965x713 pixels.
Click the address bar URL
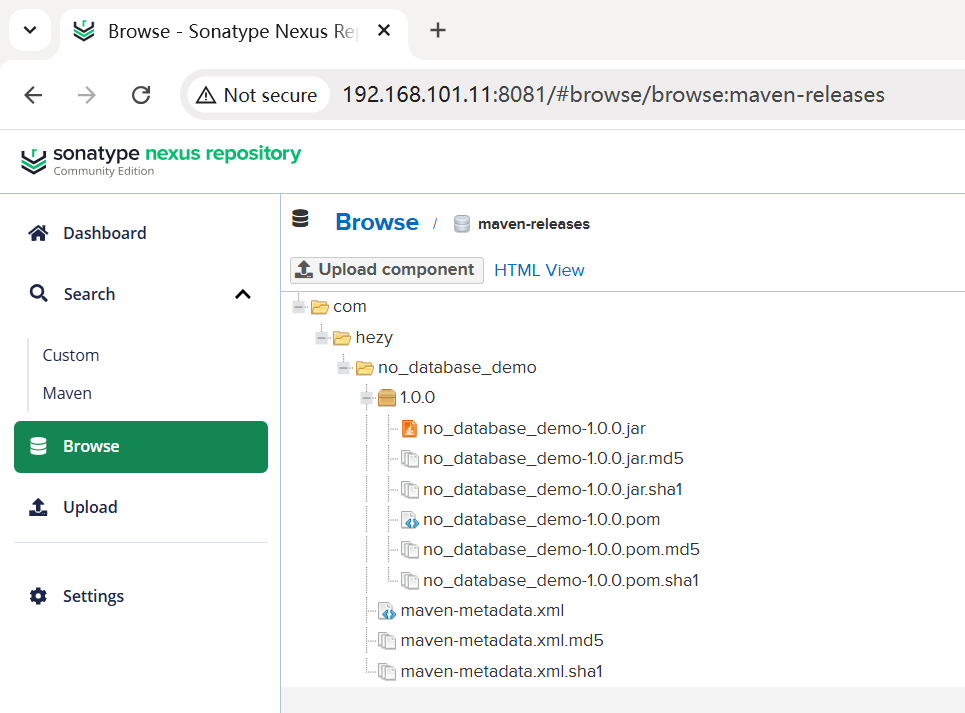point(613,95)
